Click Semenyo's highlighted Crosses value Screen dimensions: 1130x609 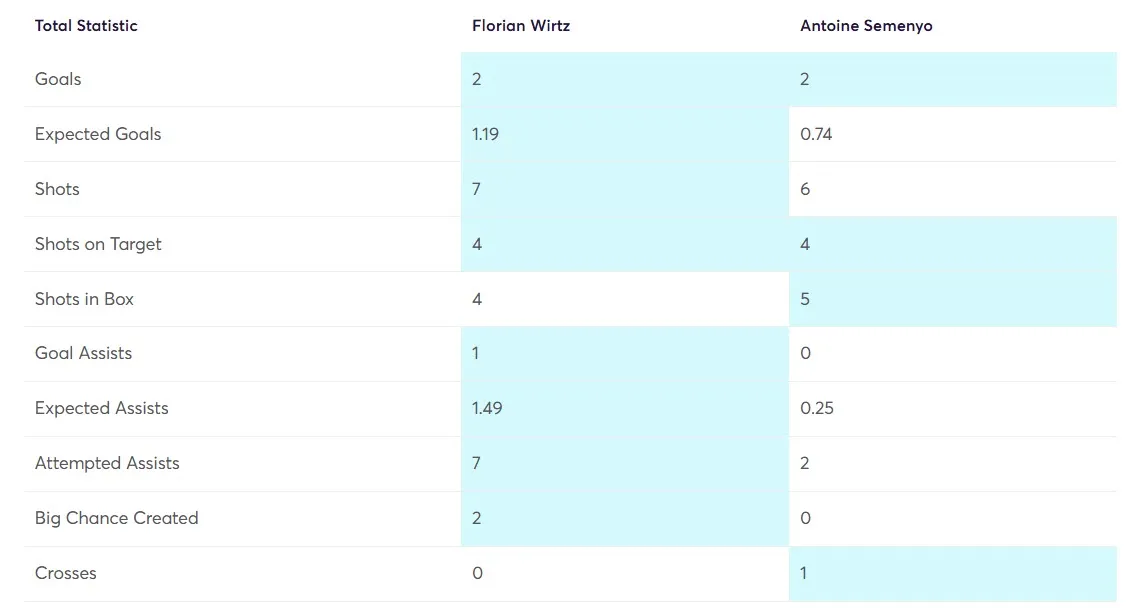804,573
